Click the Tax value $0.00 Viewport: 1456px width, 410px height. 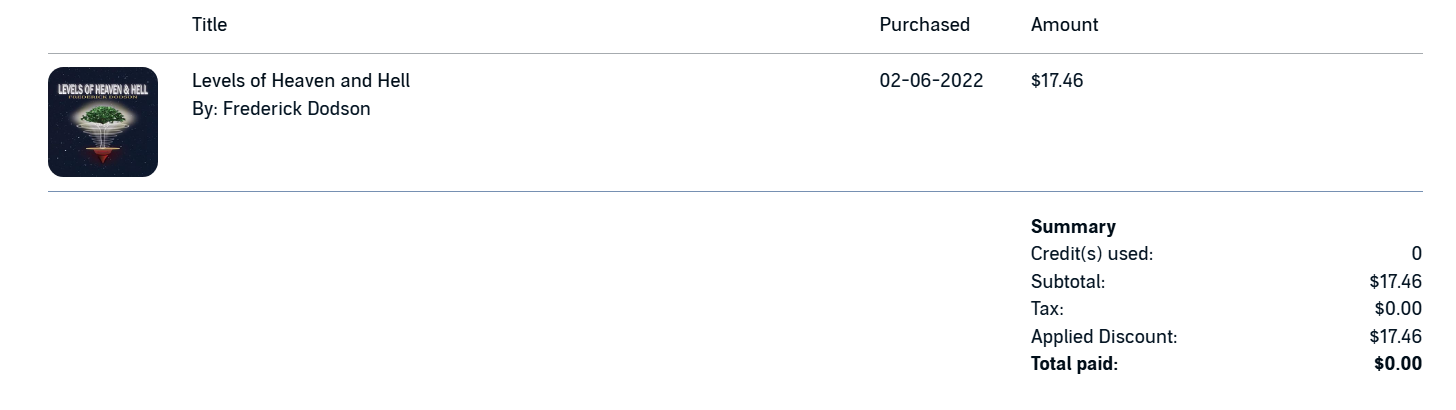(x=1397, y=309)
